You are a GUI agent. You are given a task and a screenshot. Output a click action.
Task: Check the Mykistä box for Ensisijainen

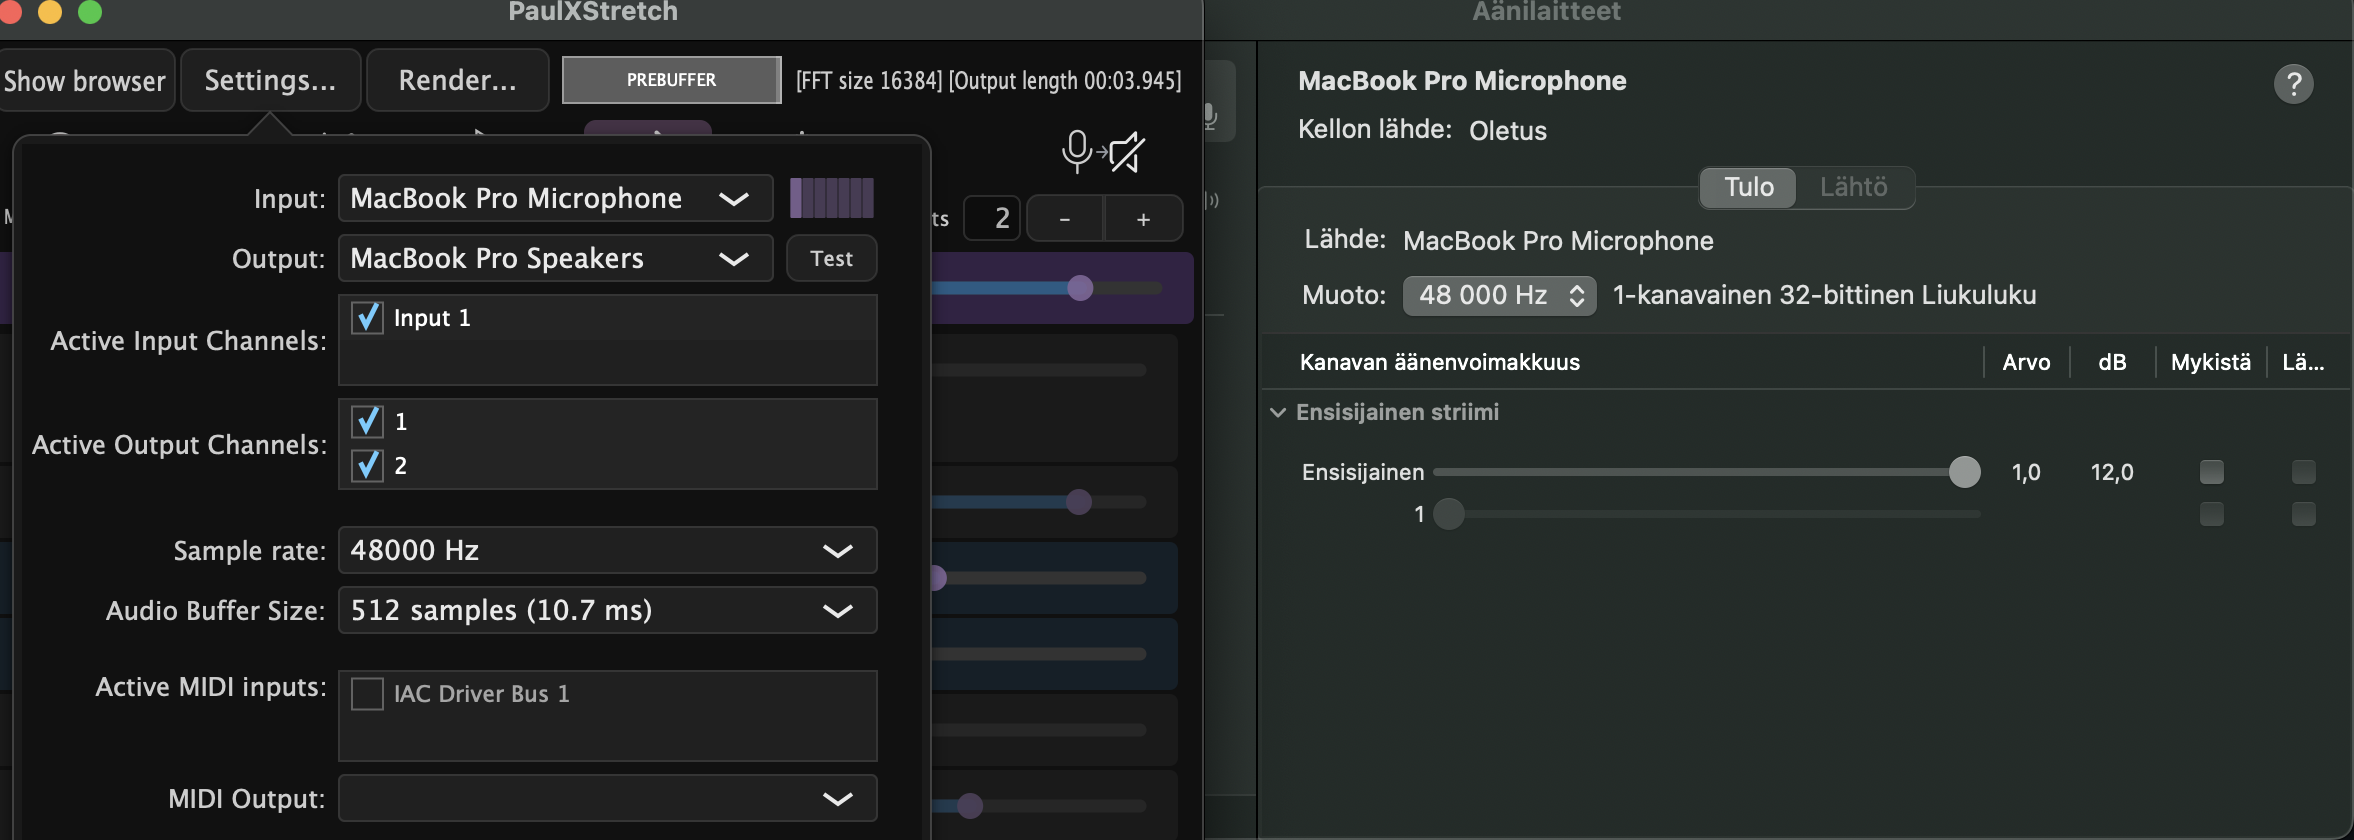pyautogui.click(x=2212, y=472)
